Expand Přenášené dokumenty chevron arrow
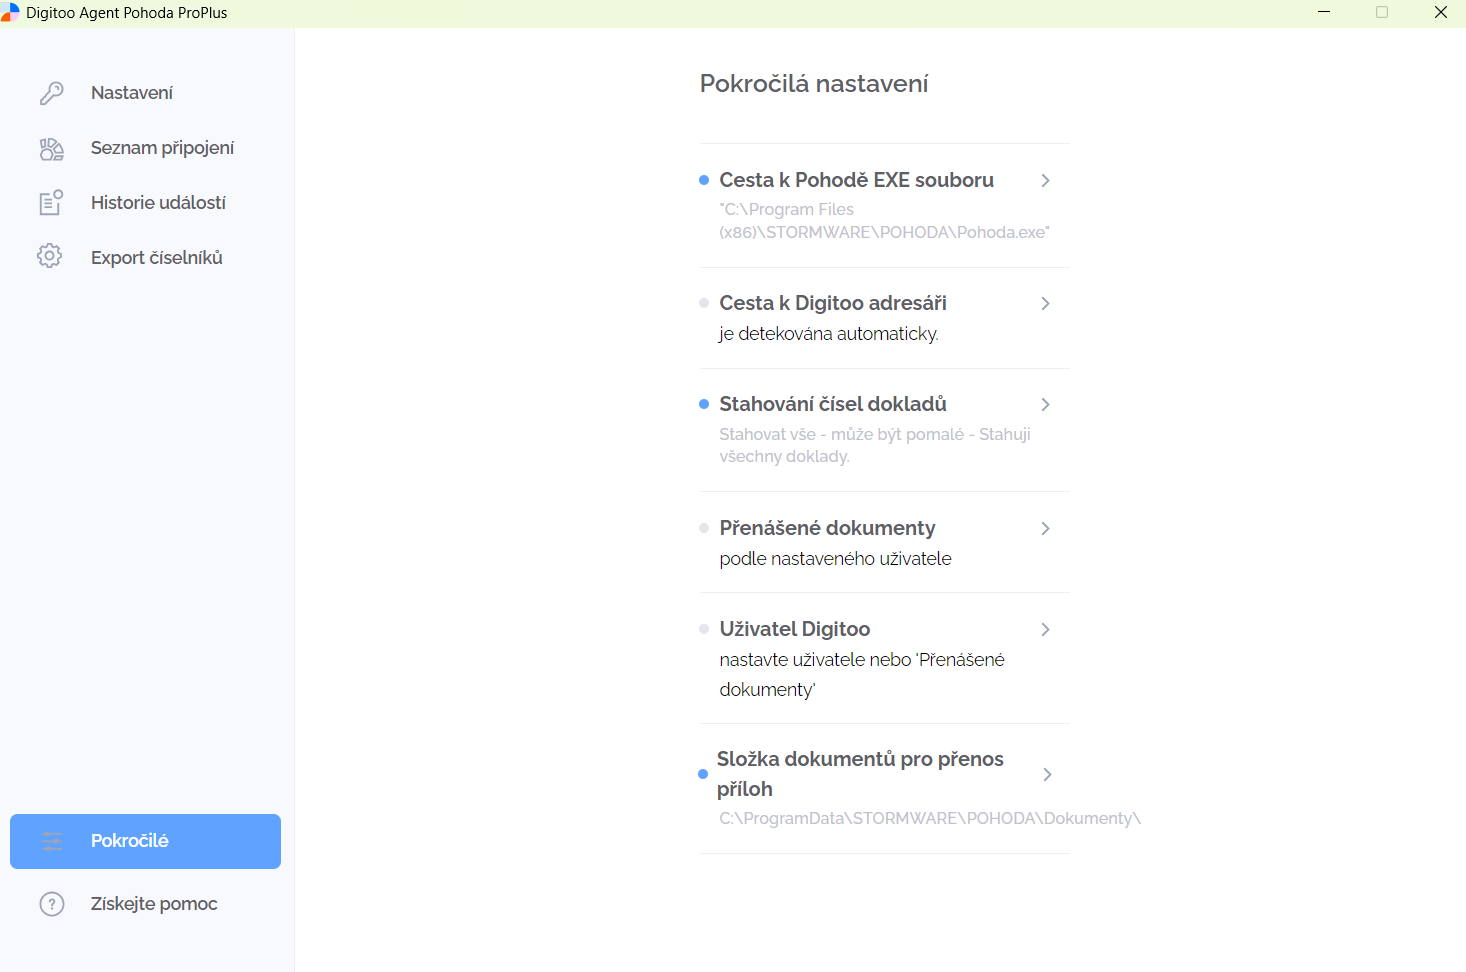Screen dimensions: 1466x972 1045,529
